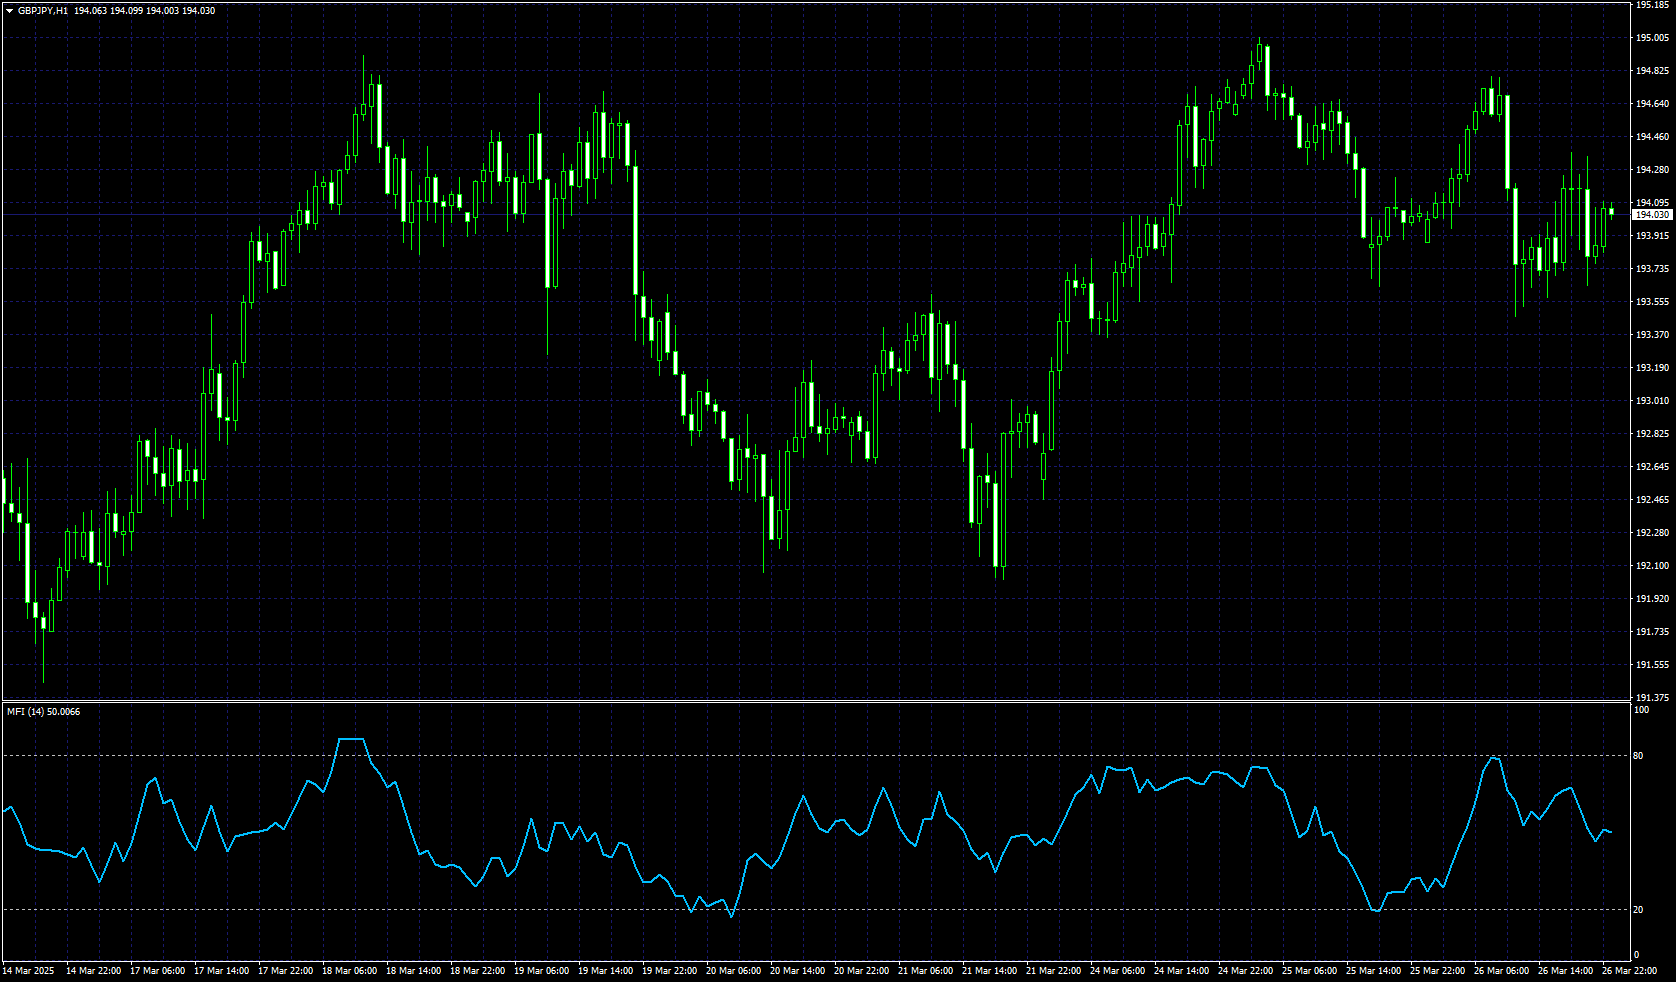Image resolution: width=1676 pixels, height=982 pixels.
Task: Select the 26 Mar 22:00 time label
Action: [1629, 971]
